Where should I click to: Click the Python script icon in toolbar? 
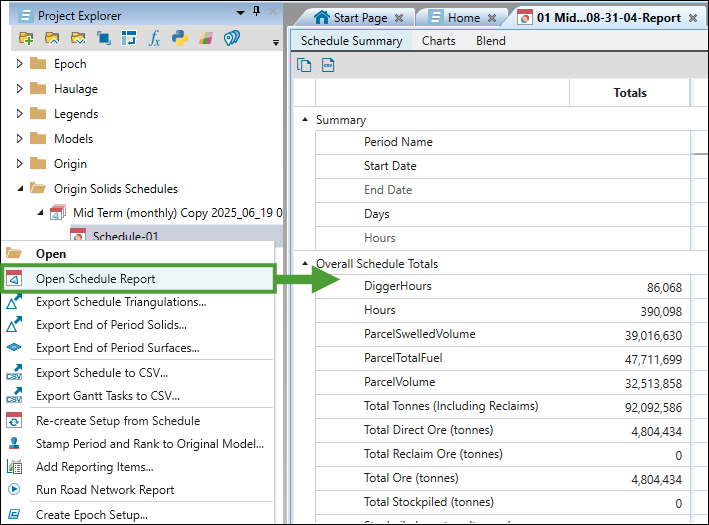coord(180,38)
